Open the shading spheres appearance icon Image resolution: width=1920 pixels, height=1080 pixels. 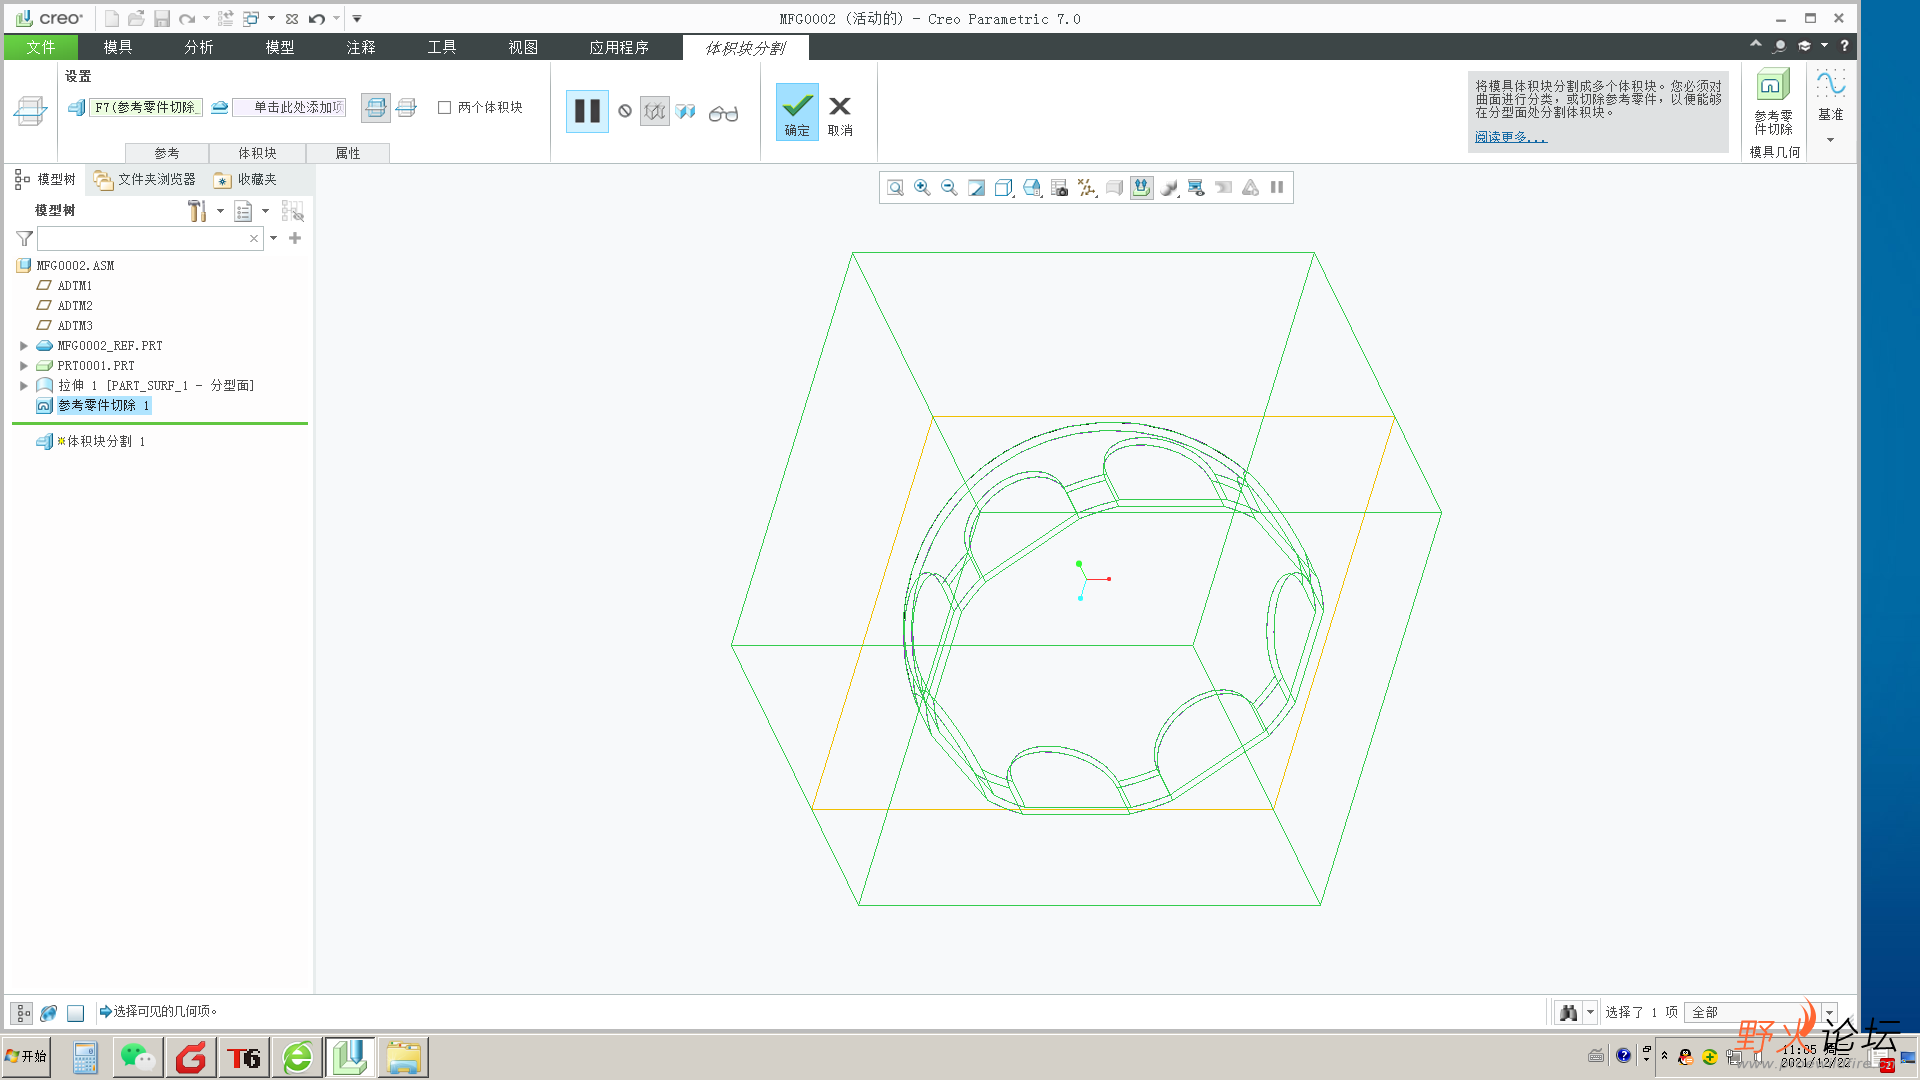tap(1169, 188)
